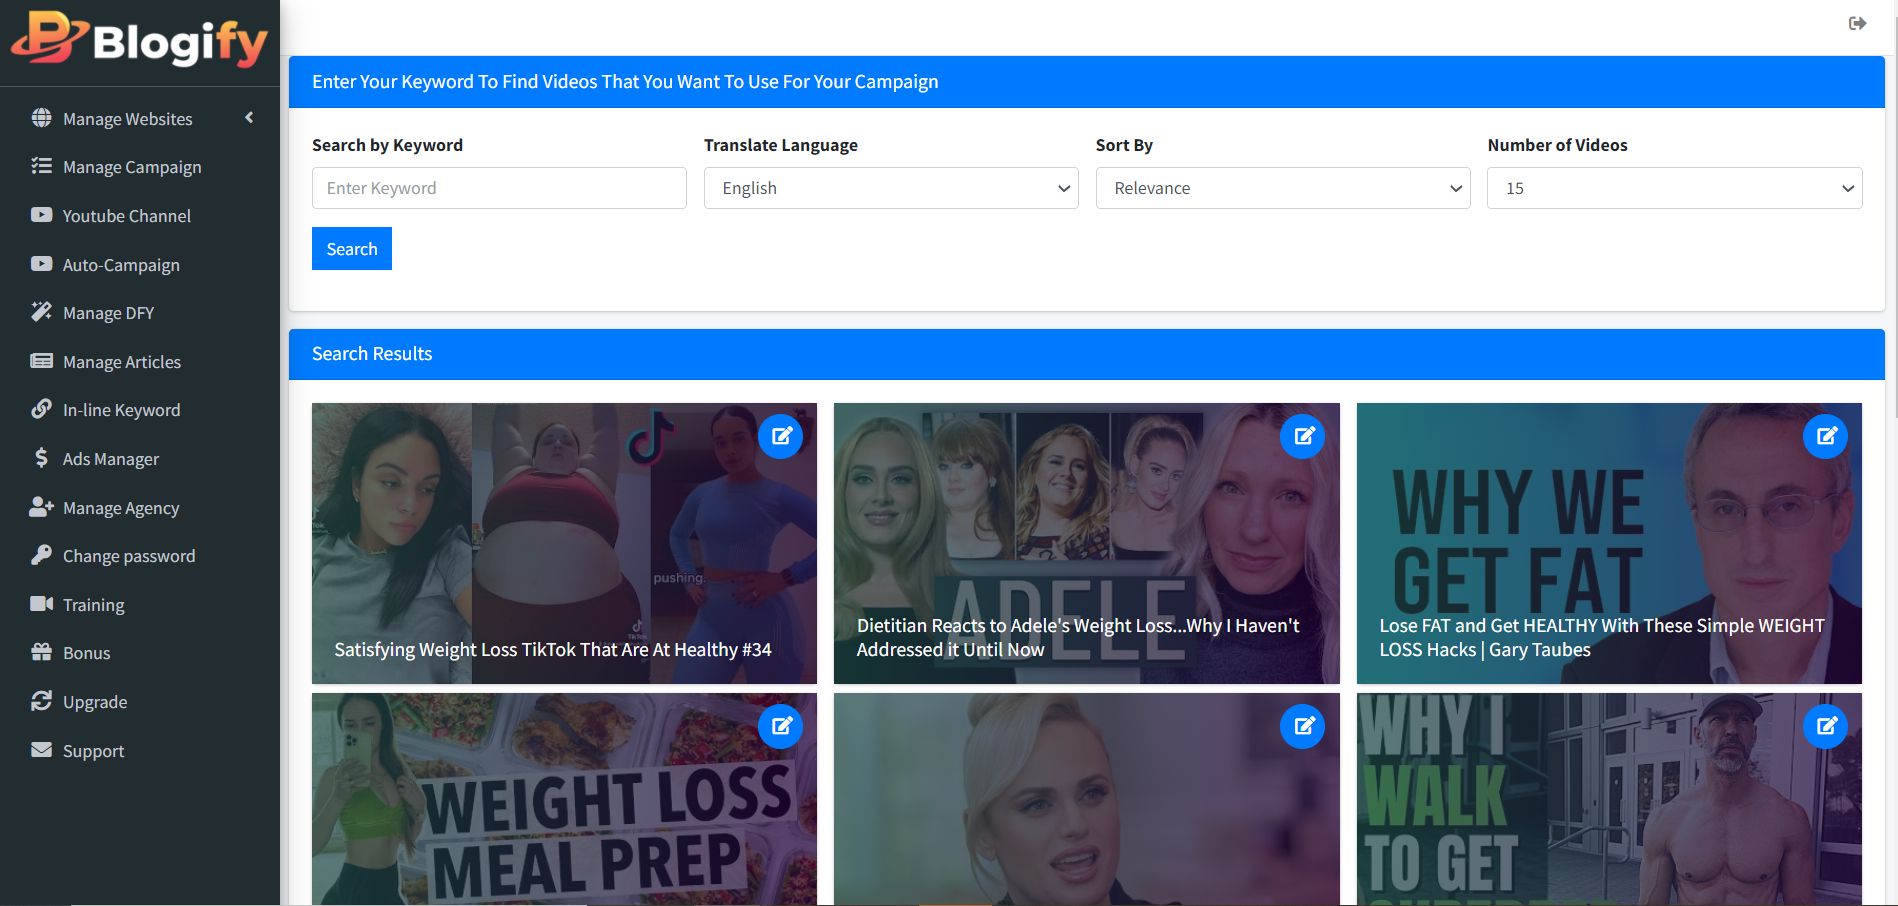Click the magic wand icon beside Manage DFY

(41, 312)
